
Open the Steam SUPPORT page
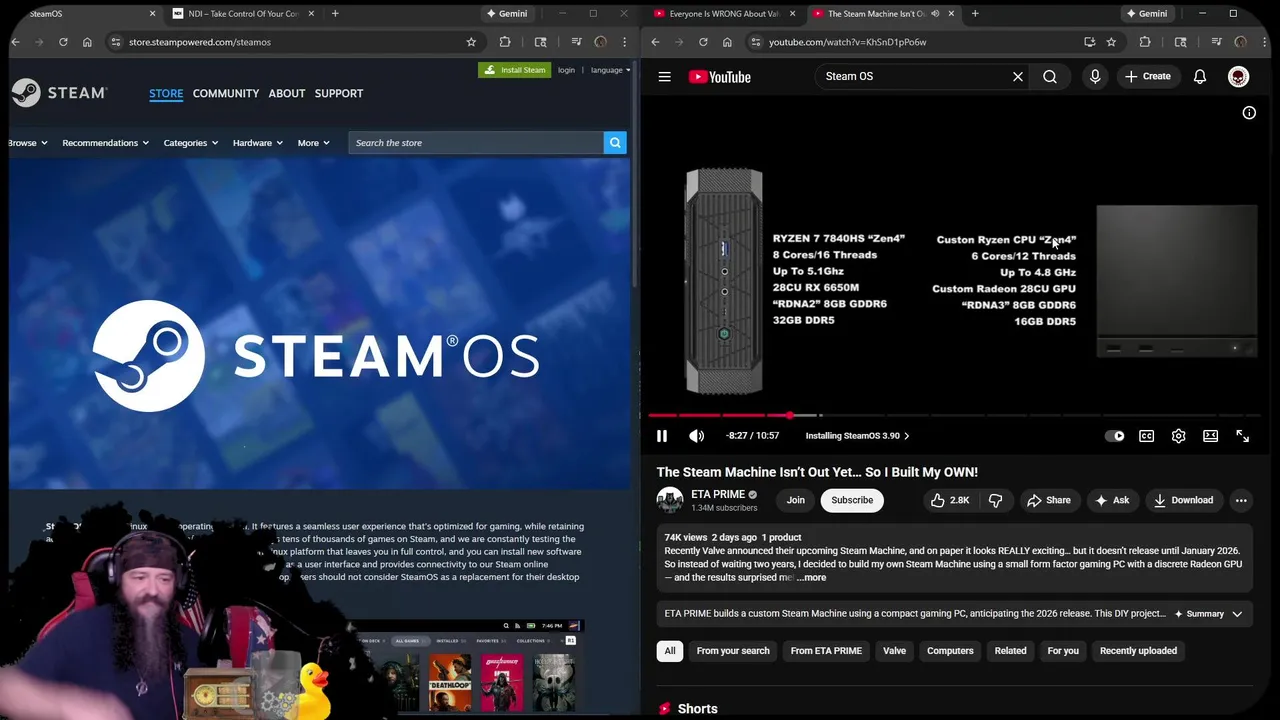click(339, 93)
